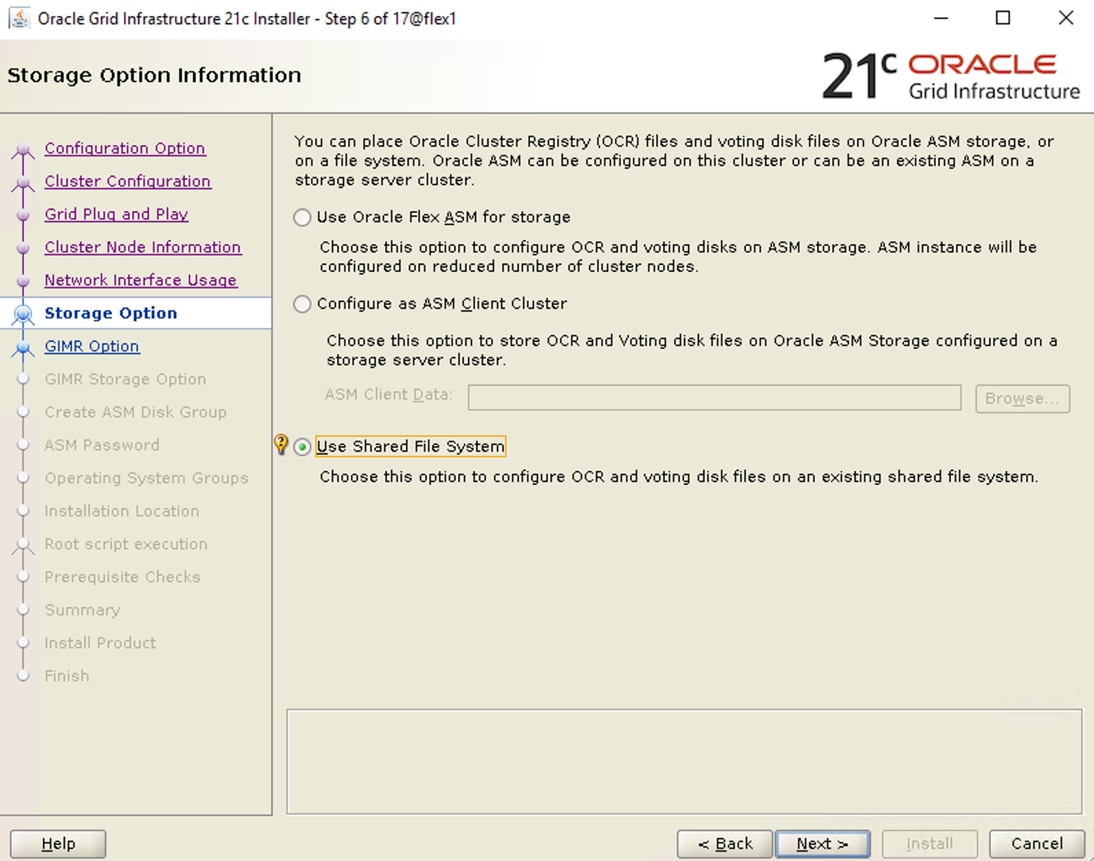Viewport: 1094px width, 861px height.
Task: Go to GIMR Option step
Action: [92, 346]
